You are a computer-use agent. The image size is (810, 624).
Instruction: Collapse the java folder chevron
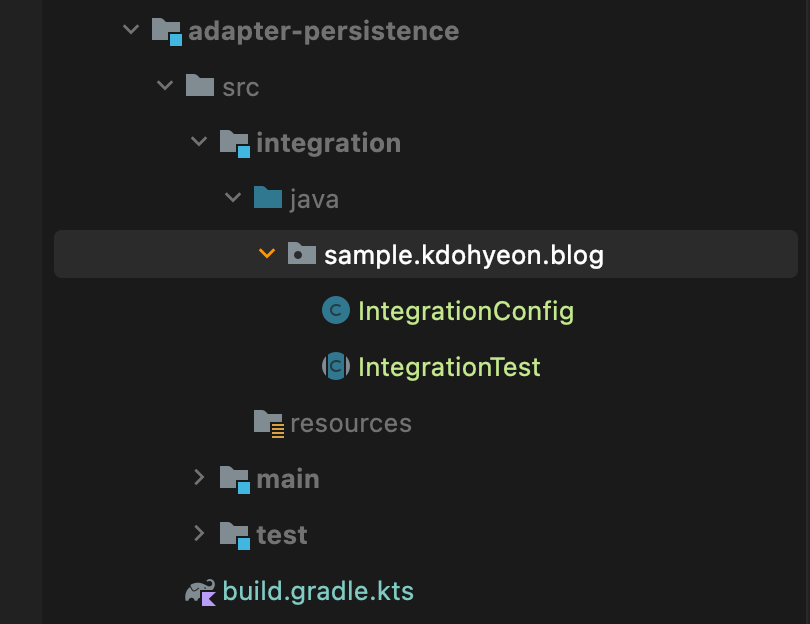[x=233, y=199]
